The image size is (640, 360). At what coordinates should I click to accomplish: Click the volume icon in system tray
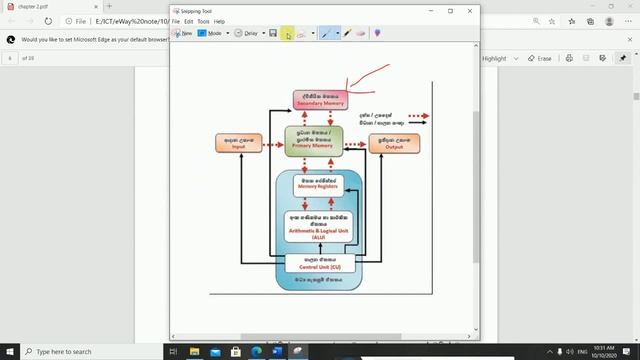570,352
